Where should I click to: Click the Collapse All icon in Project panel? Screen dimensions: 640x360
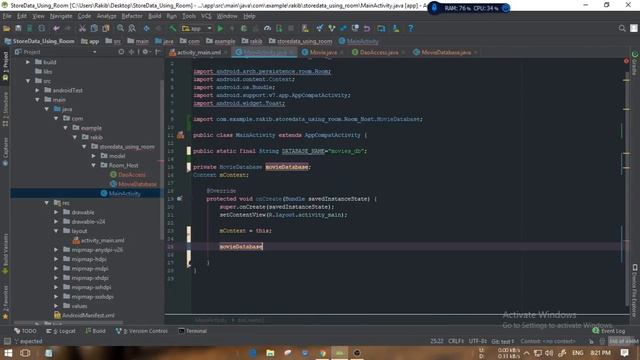click(131, 52)
